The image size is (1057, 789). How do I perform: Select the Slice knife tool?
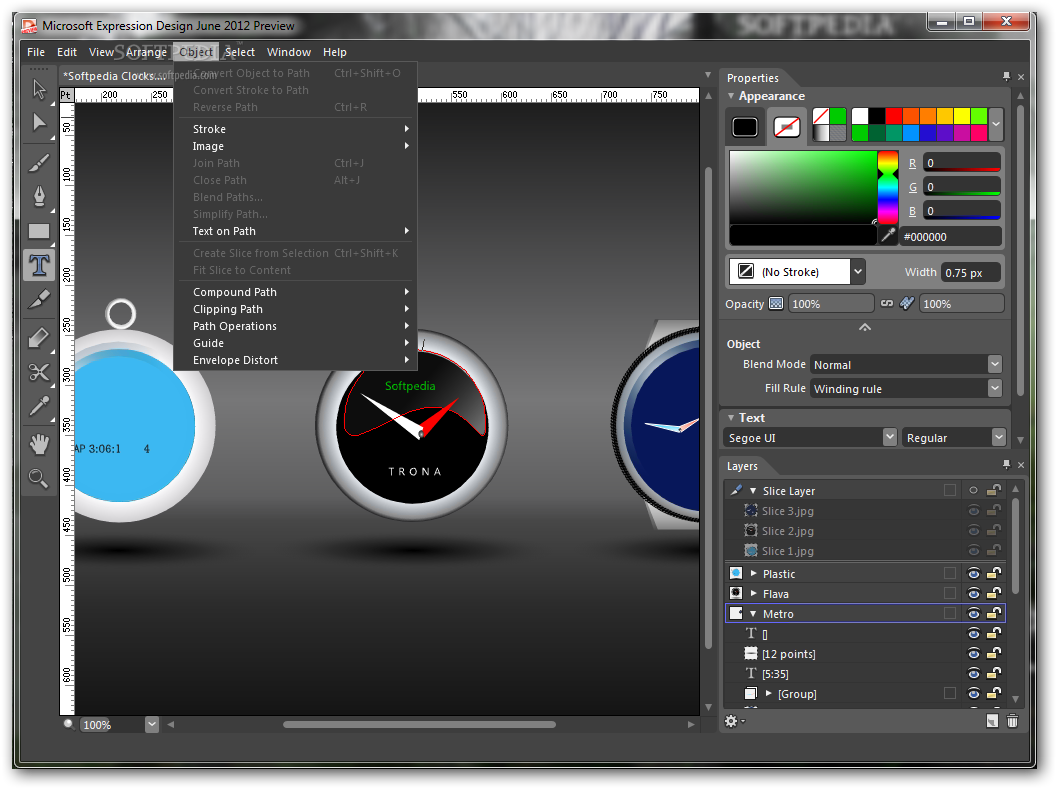39,299
